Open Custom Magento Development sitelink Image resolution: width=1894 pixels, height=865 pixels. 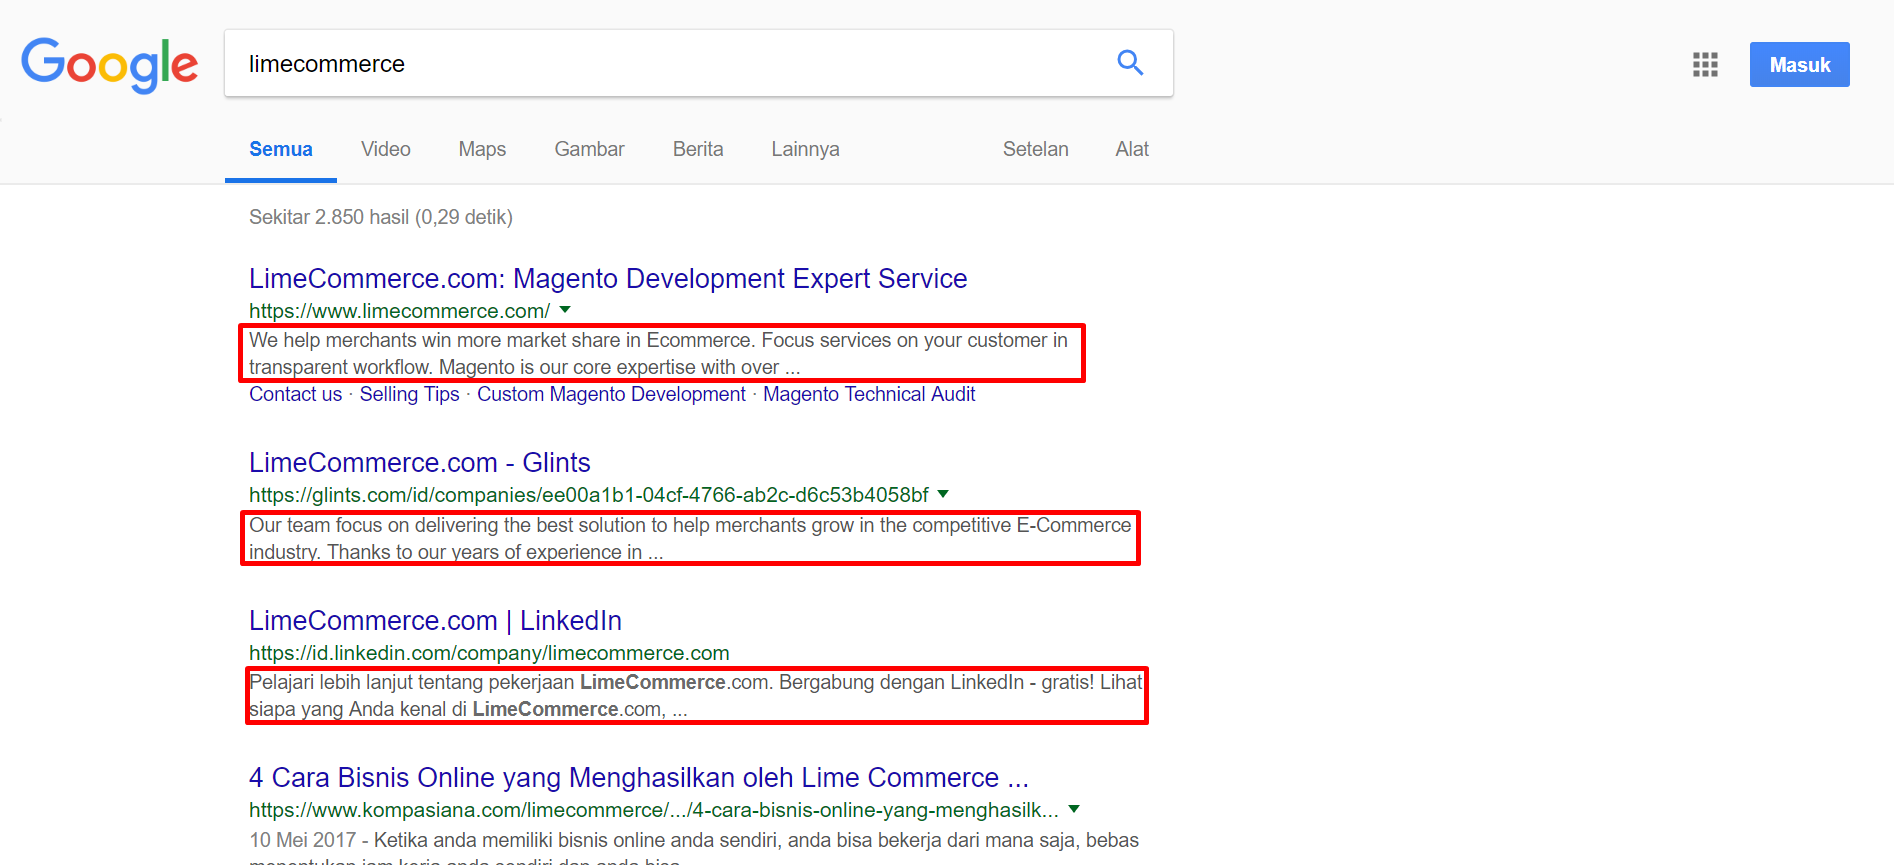[611, 394]
